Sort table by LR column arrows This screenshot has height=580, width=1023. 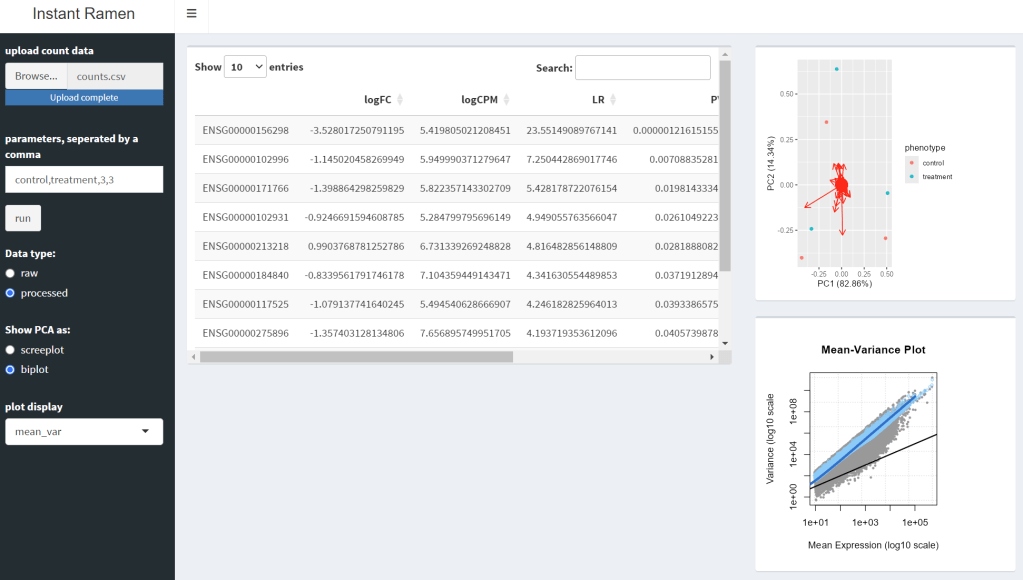(x=613, y=100)
